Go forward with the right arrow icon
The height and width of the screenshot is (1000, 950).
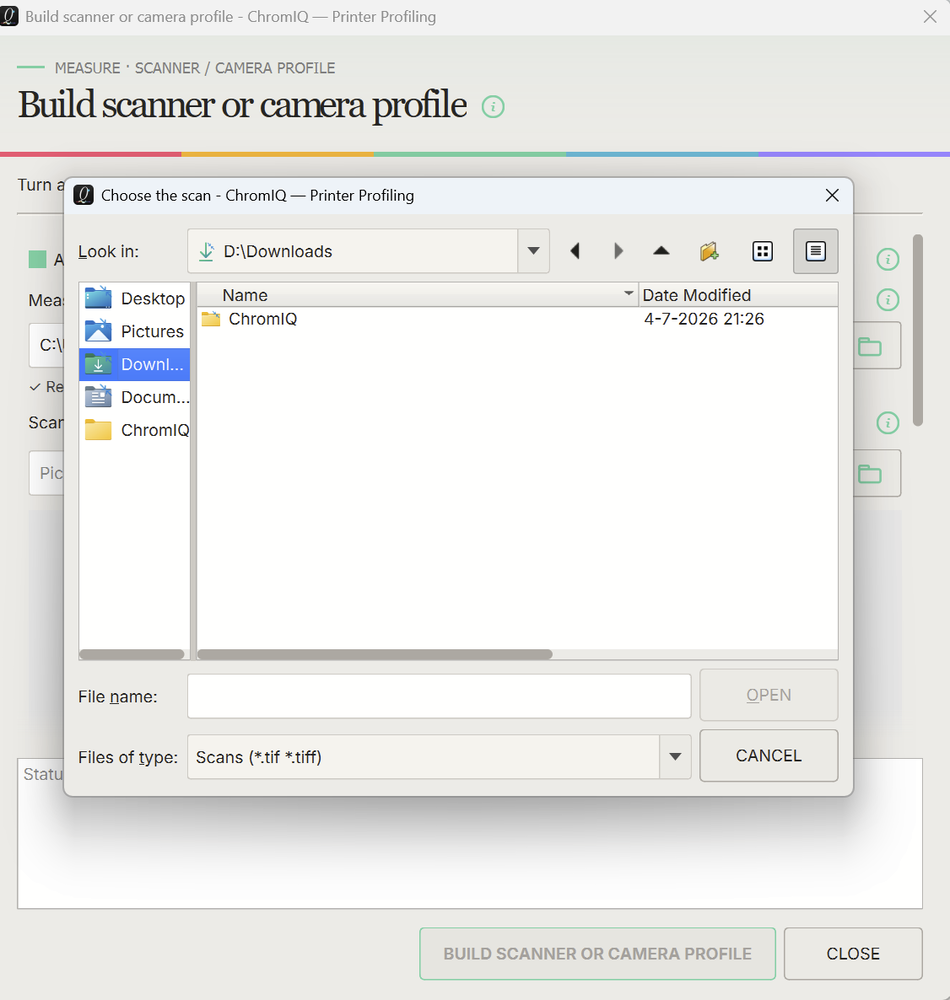pos(618,251)
